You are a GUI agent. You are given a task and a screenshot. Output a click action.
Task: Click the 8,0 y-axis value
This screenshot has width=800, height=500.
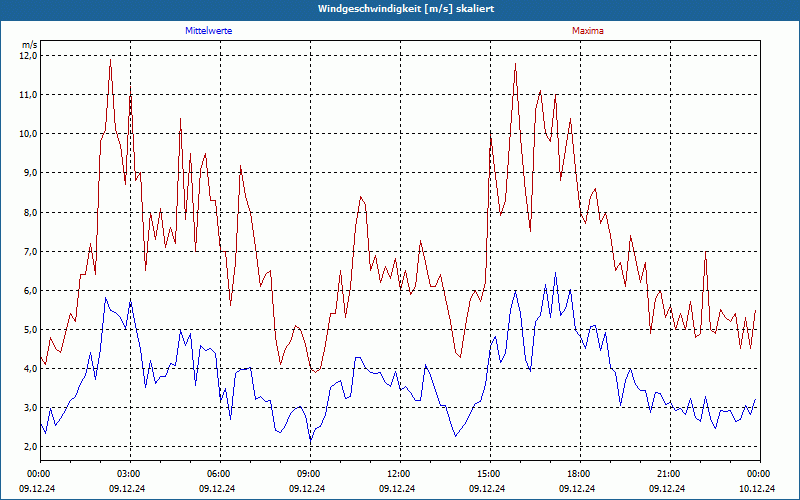pyautogui.click(x=31, y=212)
